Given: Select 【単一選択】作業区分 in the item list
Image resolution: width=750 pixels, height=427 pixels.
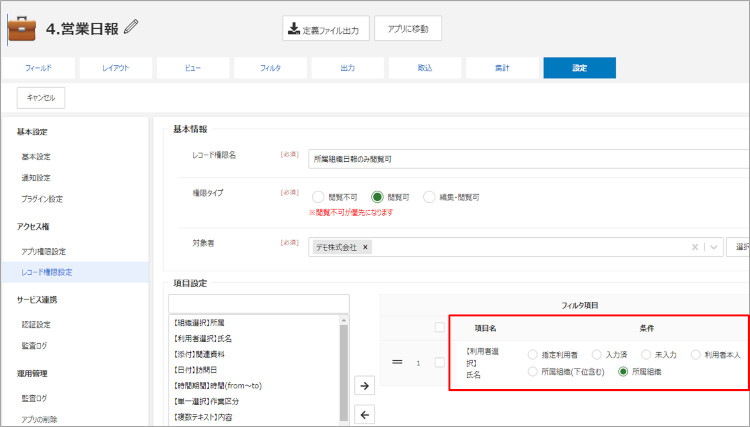Looking at the screenshot, I should [206, 402].
